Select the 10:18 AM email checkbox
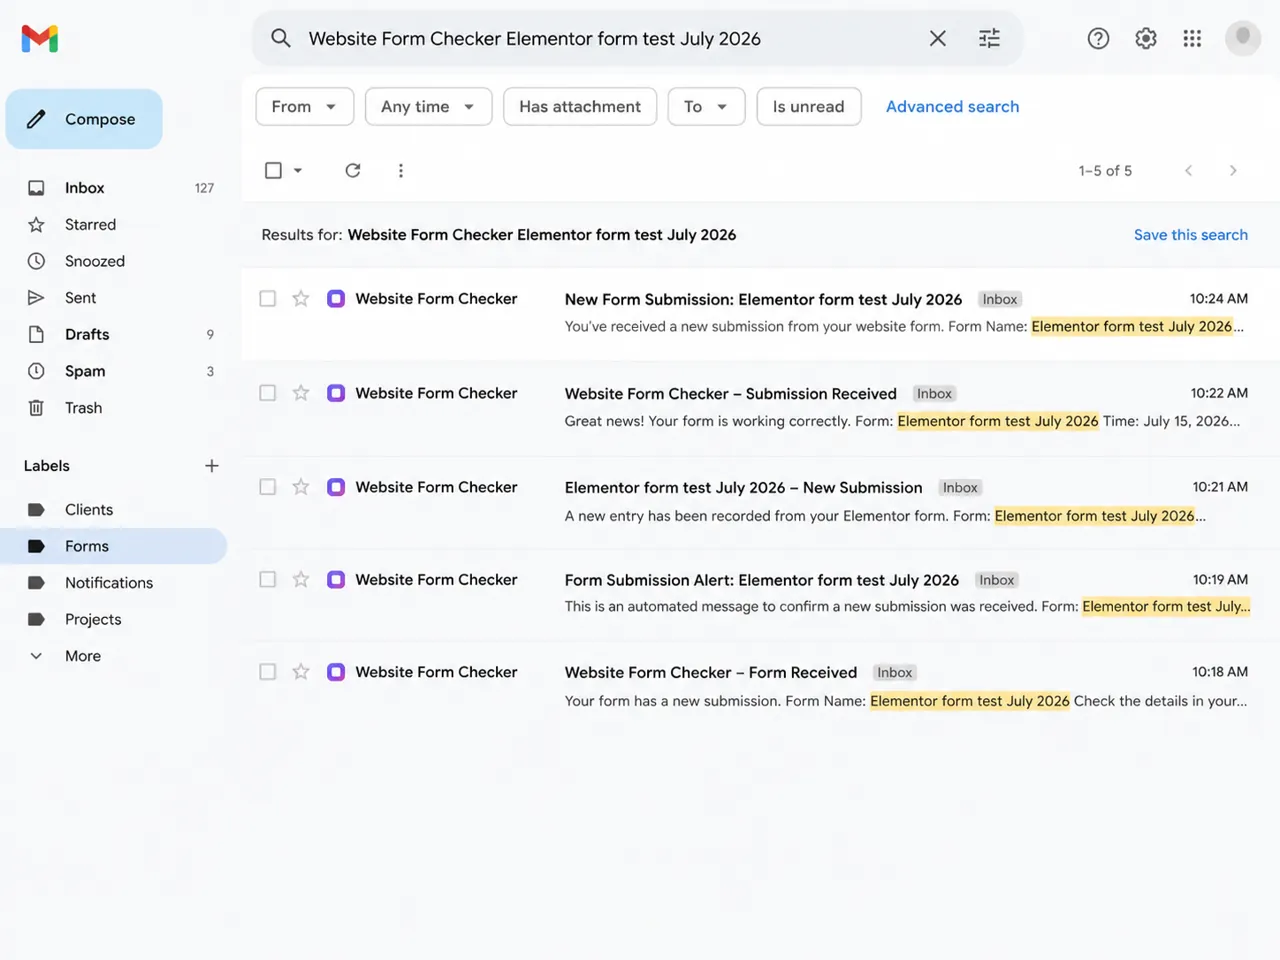Image resolution: width=1280 pixels, height=960 pixels. click(267, 672)
